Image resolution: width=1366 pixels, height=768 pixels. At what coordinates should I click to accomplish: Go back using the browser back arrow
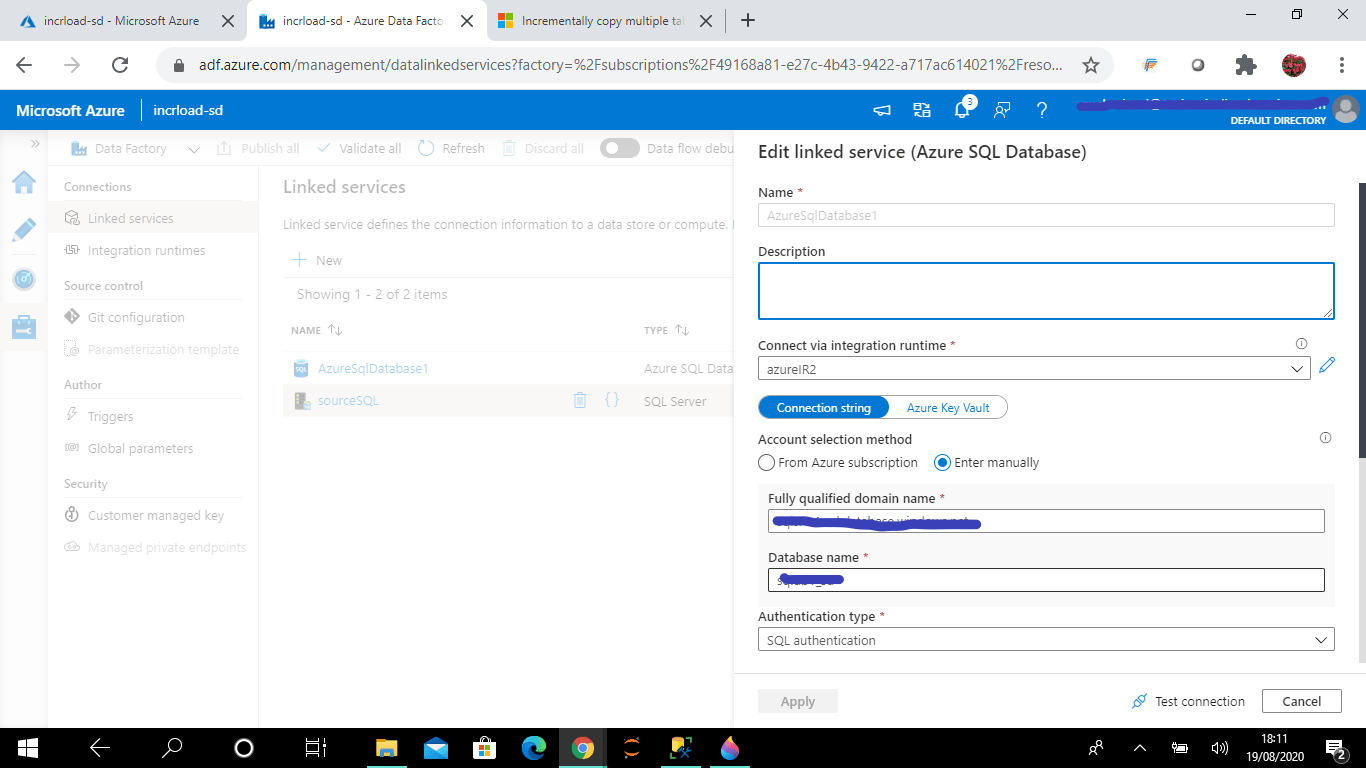[24, 65]
